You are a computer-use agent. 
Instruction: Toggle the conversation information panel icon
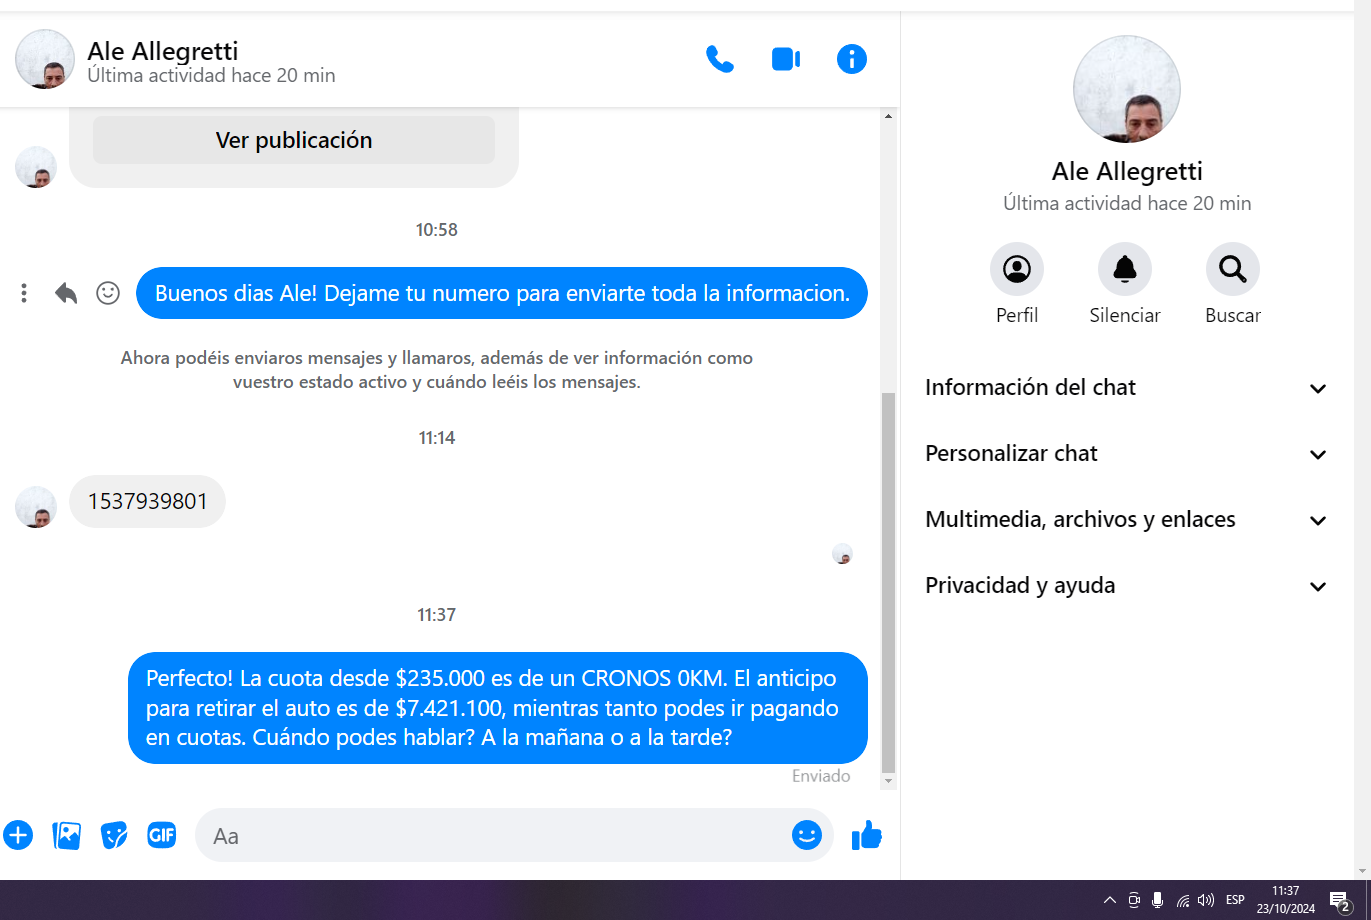click(852, 59)
